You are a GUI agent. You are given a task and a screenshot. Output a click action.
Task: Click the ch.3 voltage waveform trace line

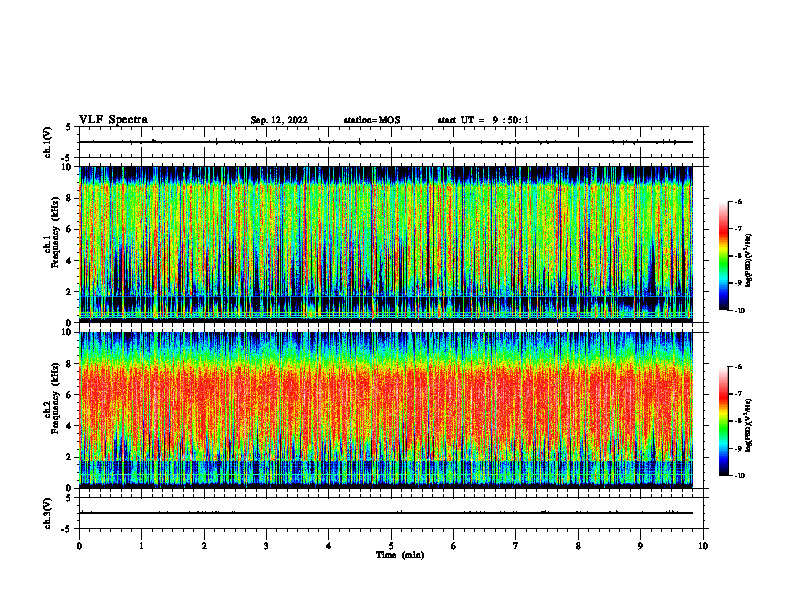click(x=386, y=513)
